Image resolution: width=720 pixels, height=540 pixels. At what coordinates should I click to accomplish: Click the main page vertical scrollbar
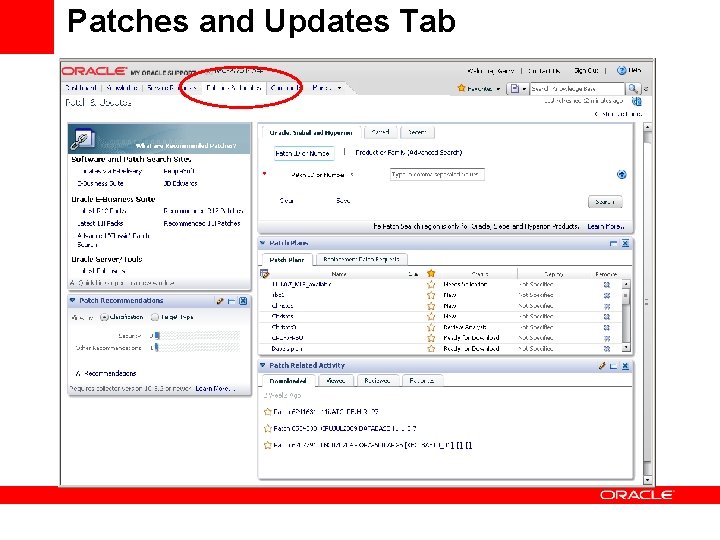pyautogui.click(x=647, y=303)
